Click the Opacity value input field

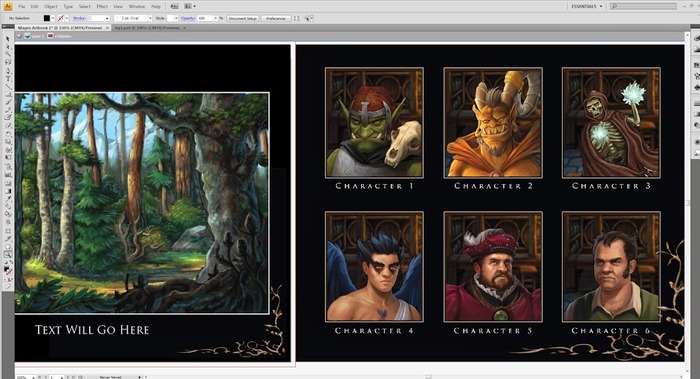pos(205,18)
